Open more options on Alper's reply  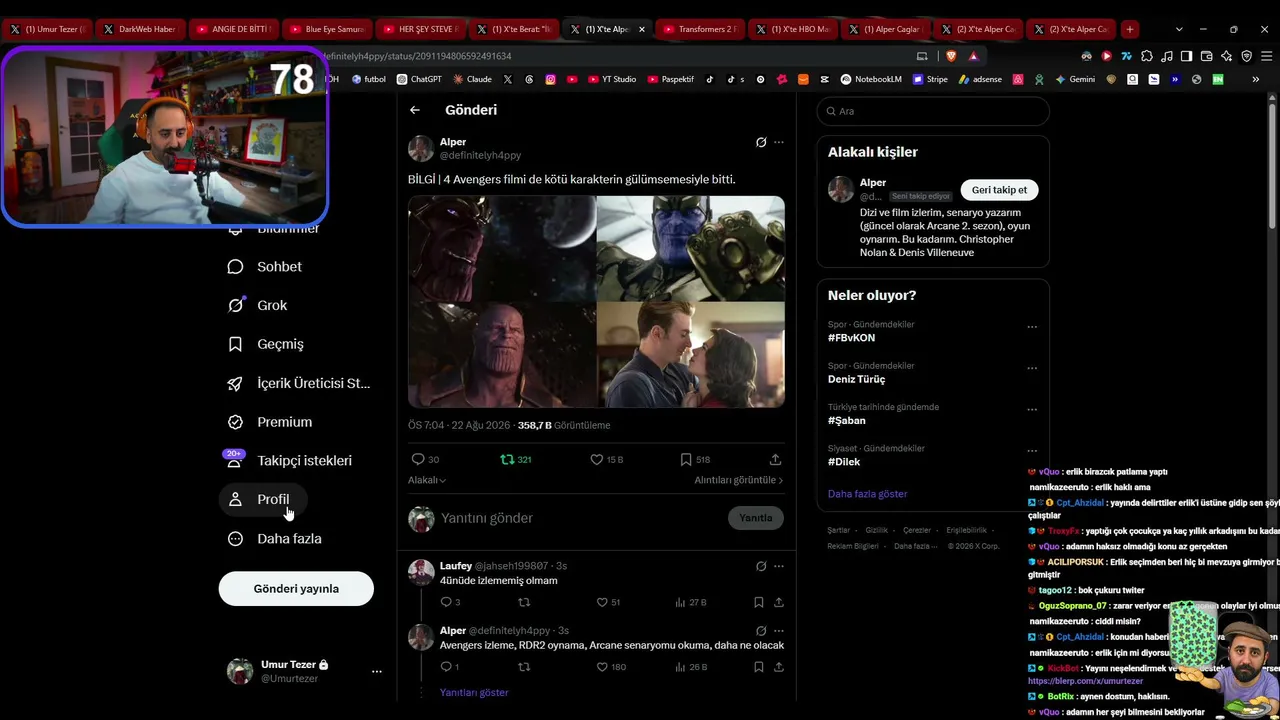(x=779, y=631)
